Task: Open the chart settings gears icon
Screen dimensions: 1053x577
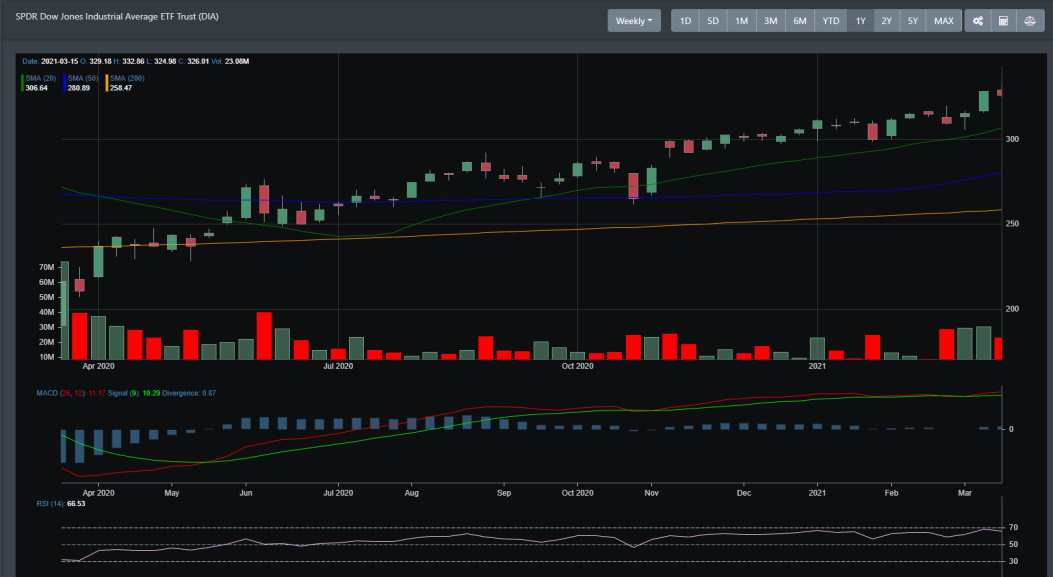Action: pos(978,21)
